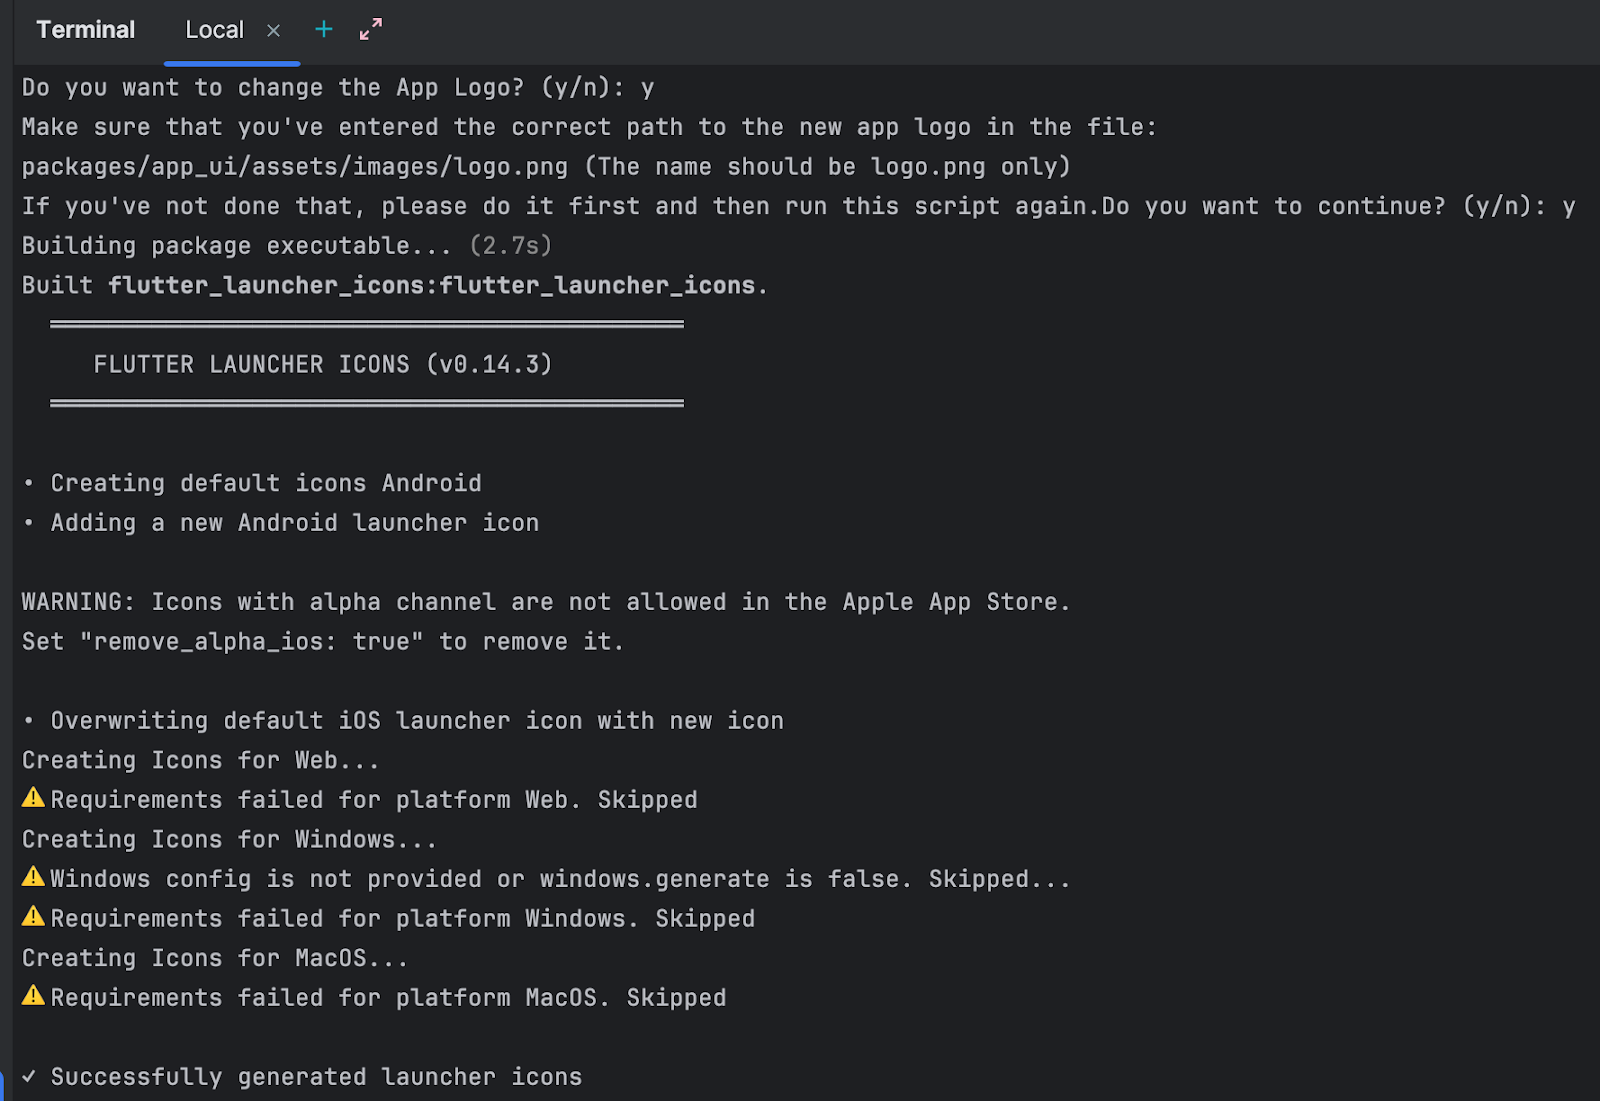Click the warning icon before 'platform Windows. Skipped'
This screenshot has width=1600, height=1101.
coord(34,917)
